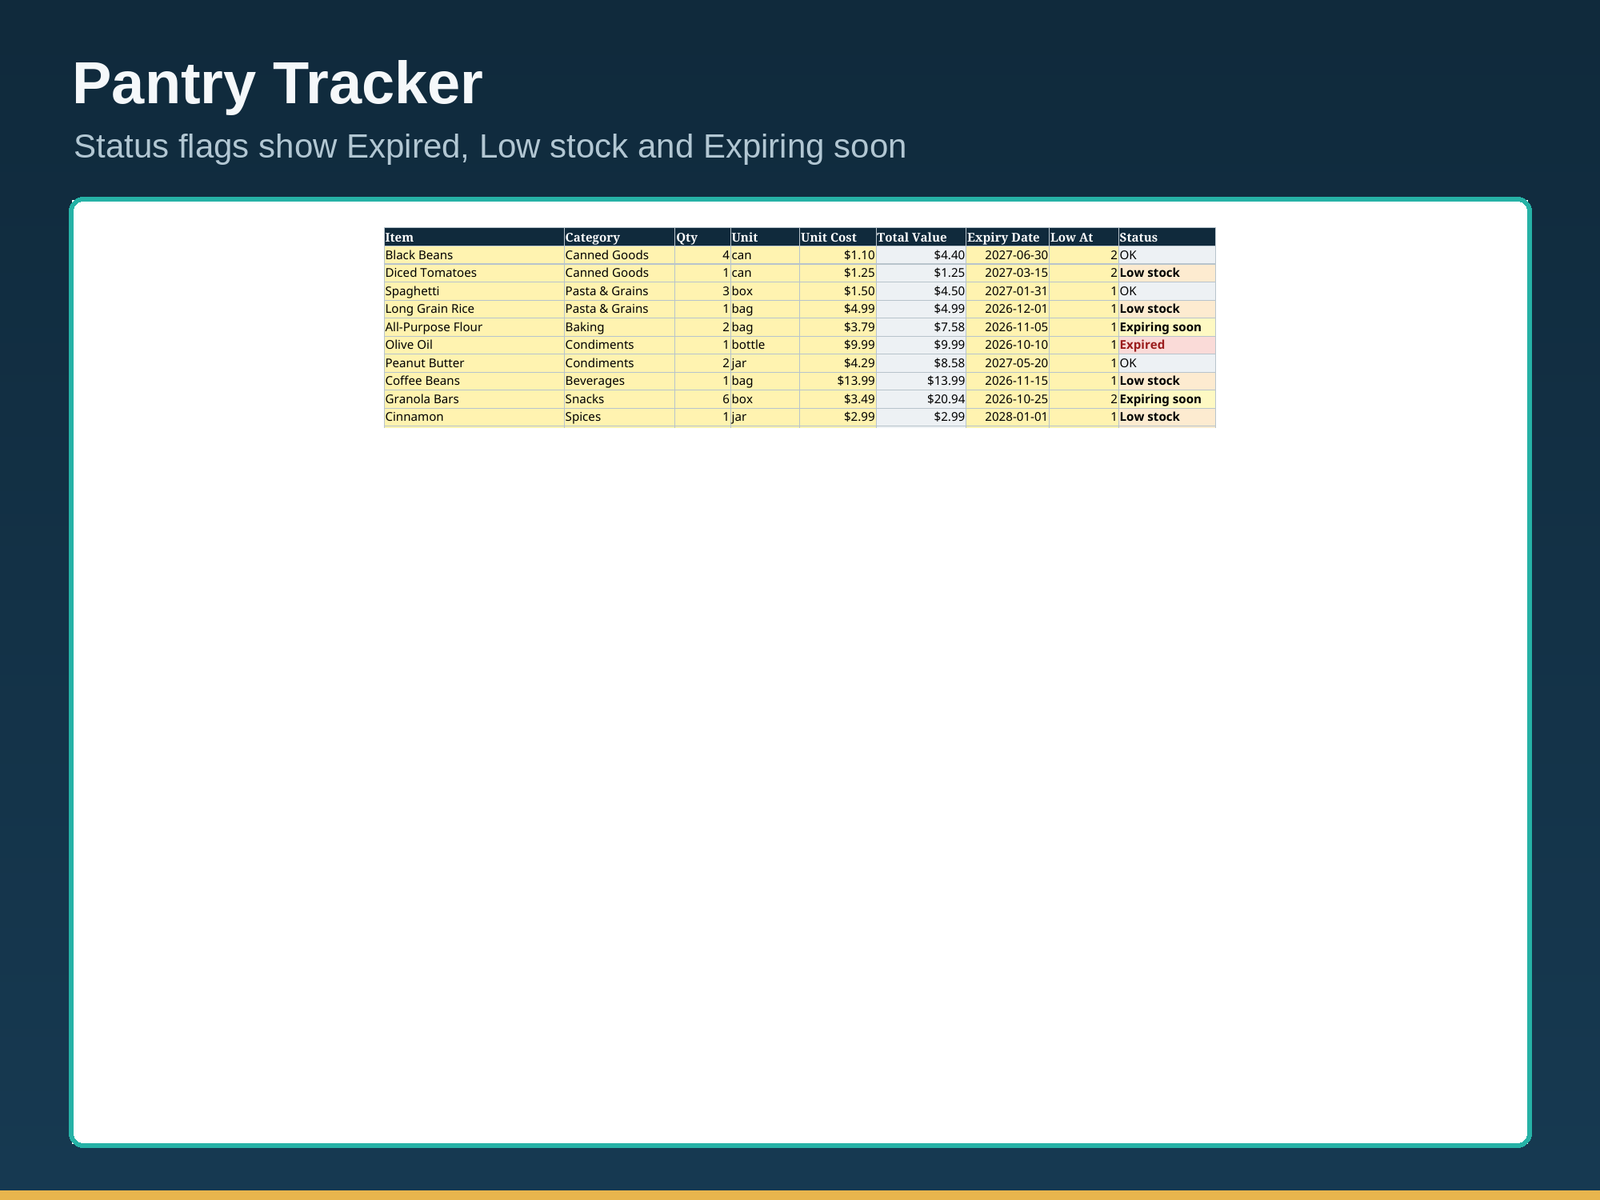1600x1200 pixels.
Task: Click the Pantry Tracker title
Action: (277, 84)
